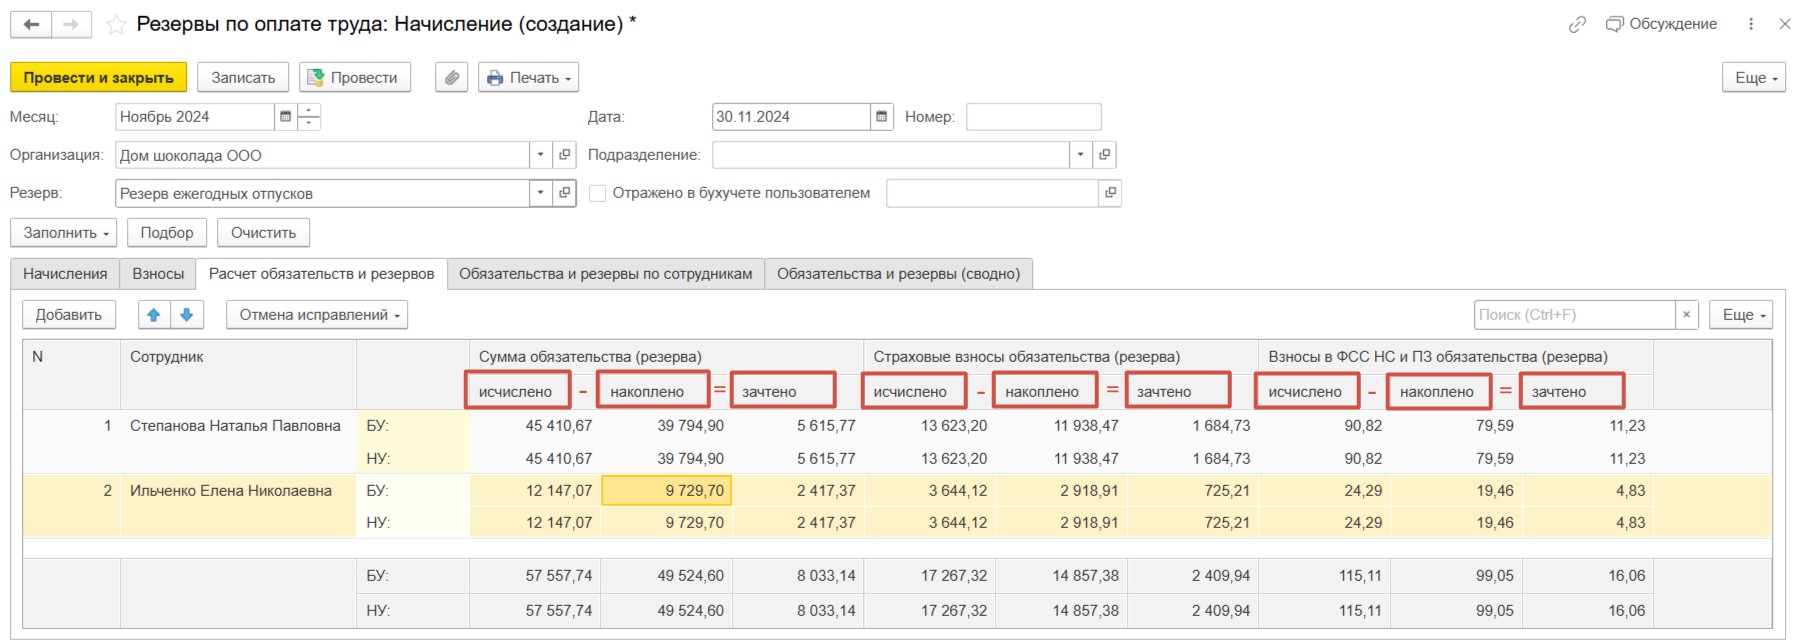Image resolution: width=1803 pixels, height=642 pixels.
Task: Move the selected row up with blue arrow
Action: click(x=154, y=315)
